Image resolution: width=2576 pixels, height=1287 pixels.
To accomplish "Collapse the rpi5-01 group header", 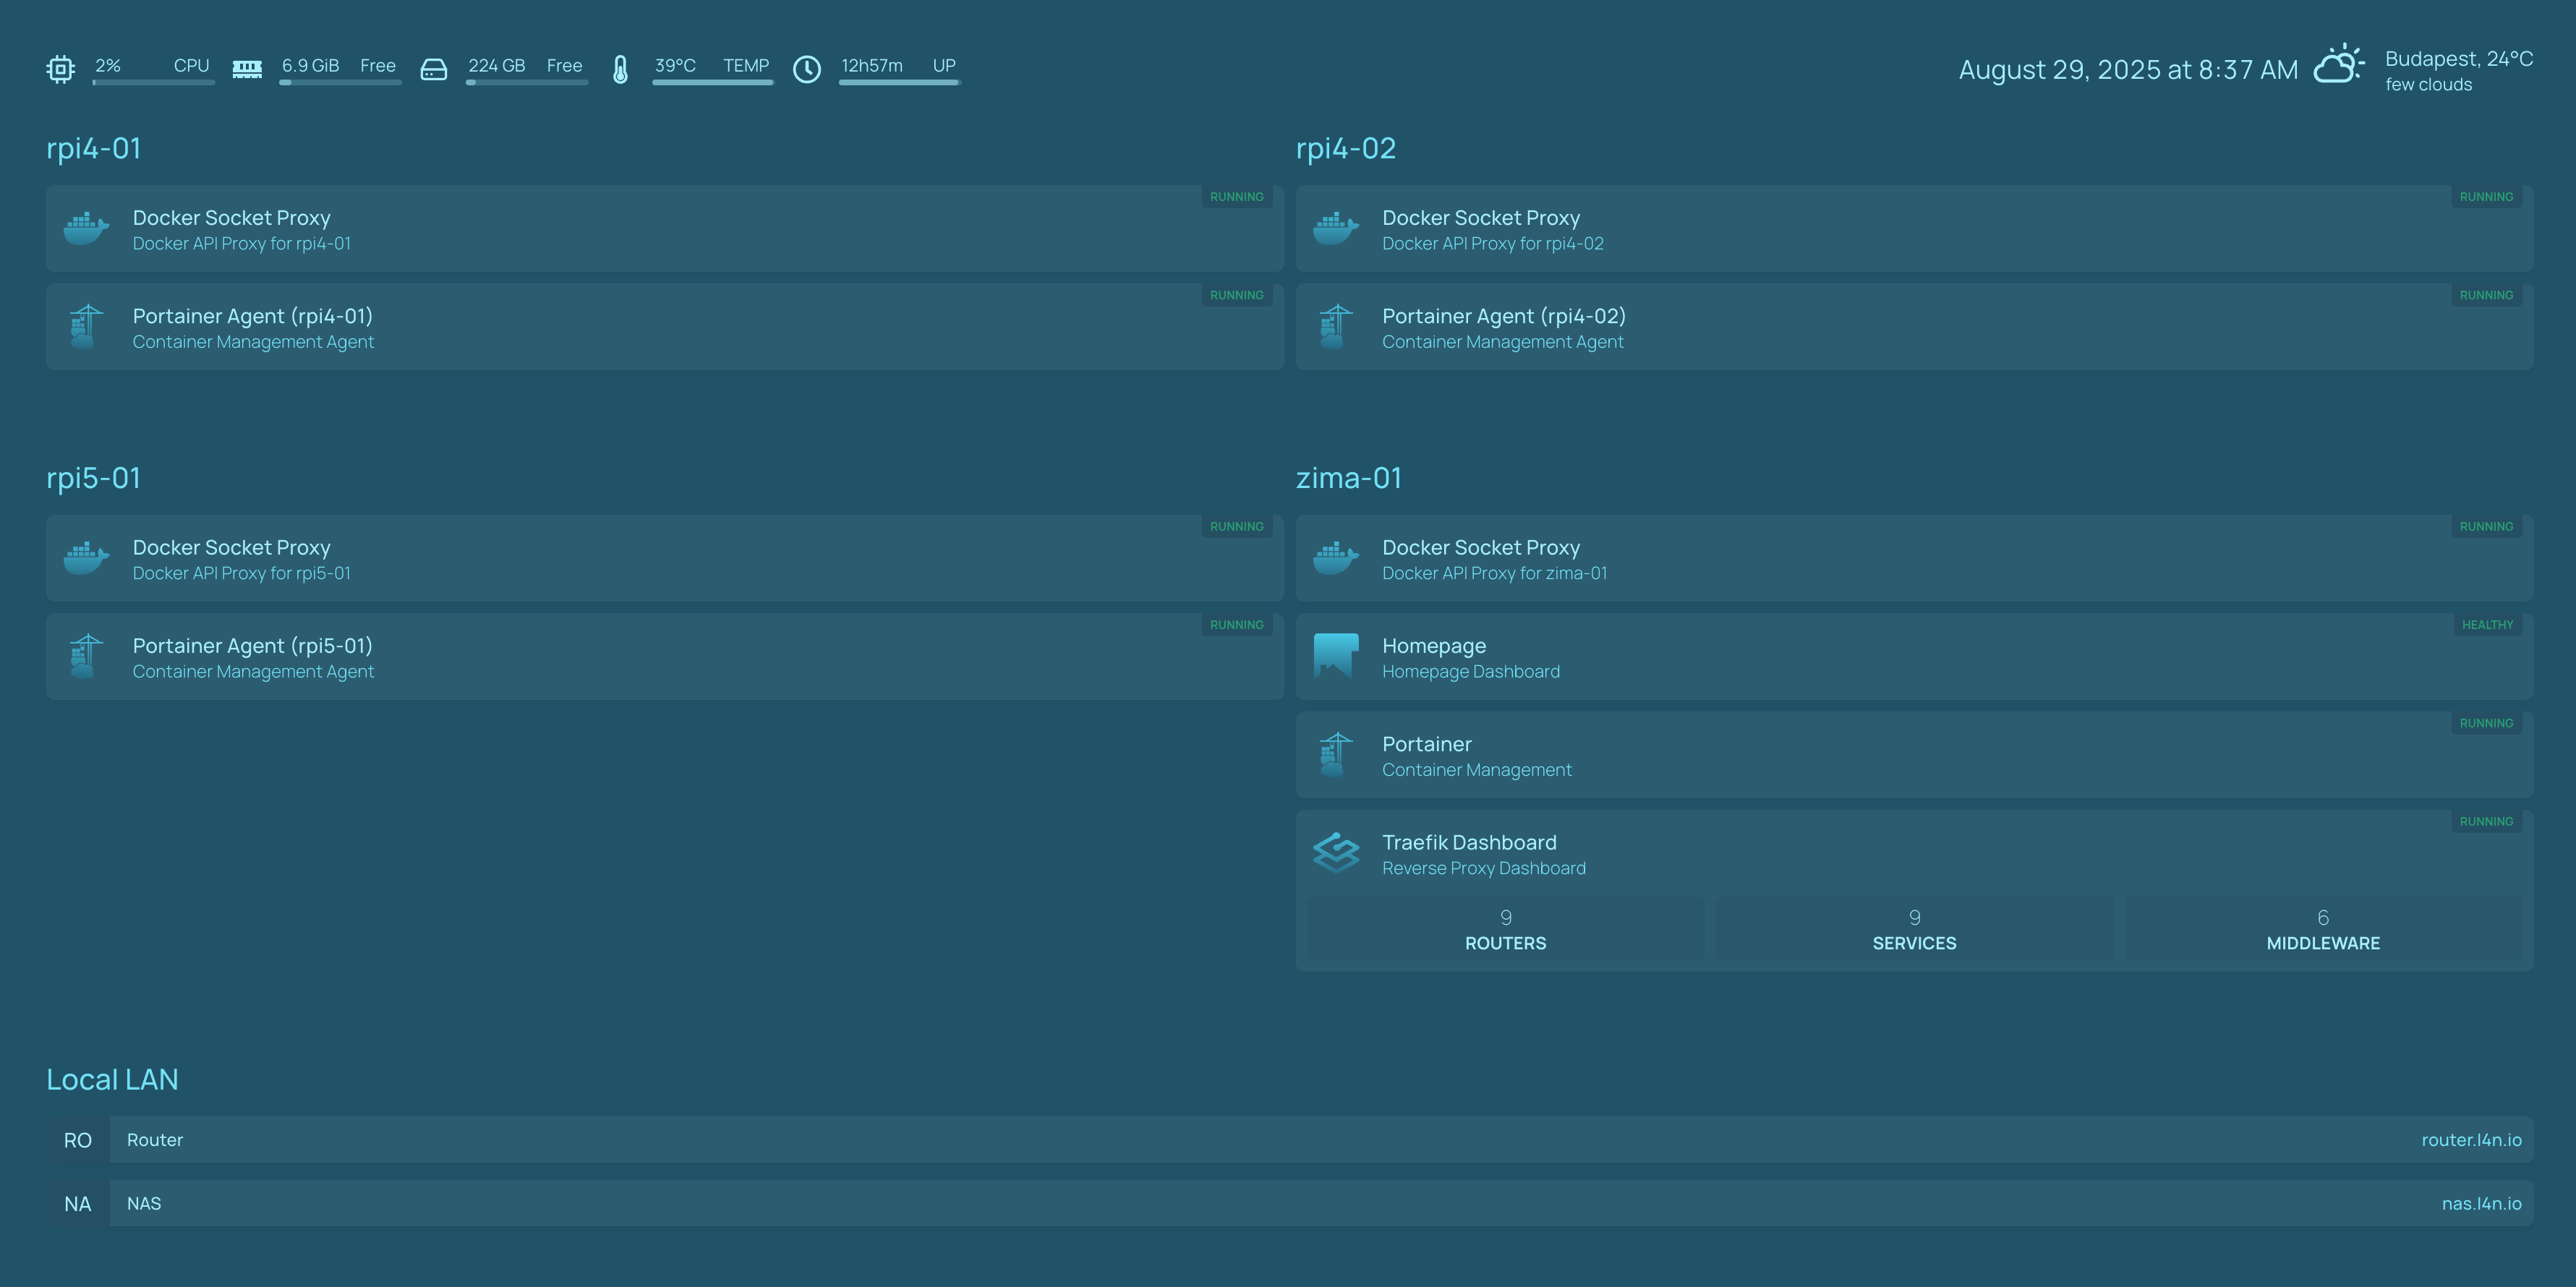I will [x=94, y=478].
